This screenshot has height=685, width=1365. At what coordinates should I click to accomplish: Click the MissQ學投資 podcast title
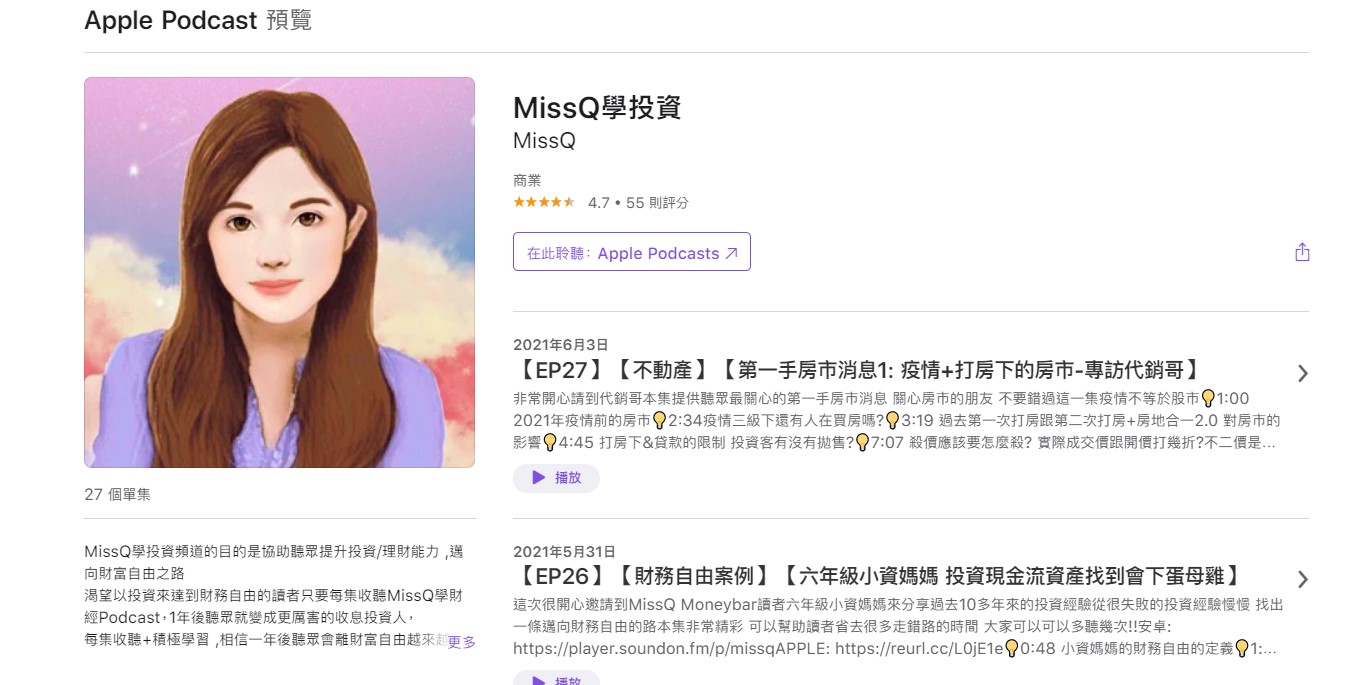[597, 107]
